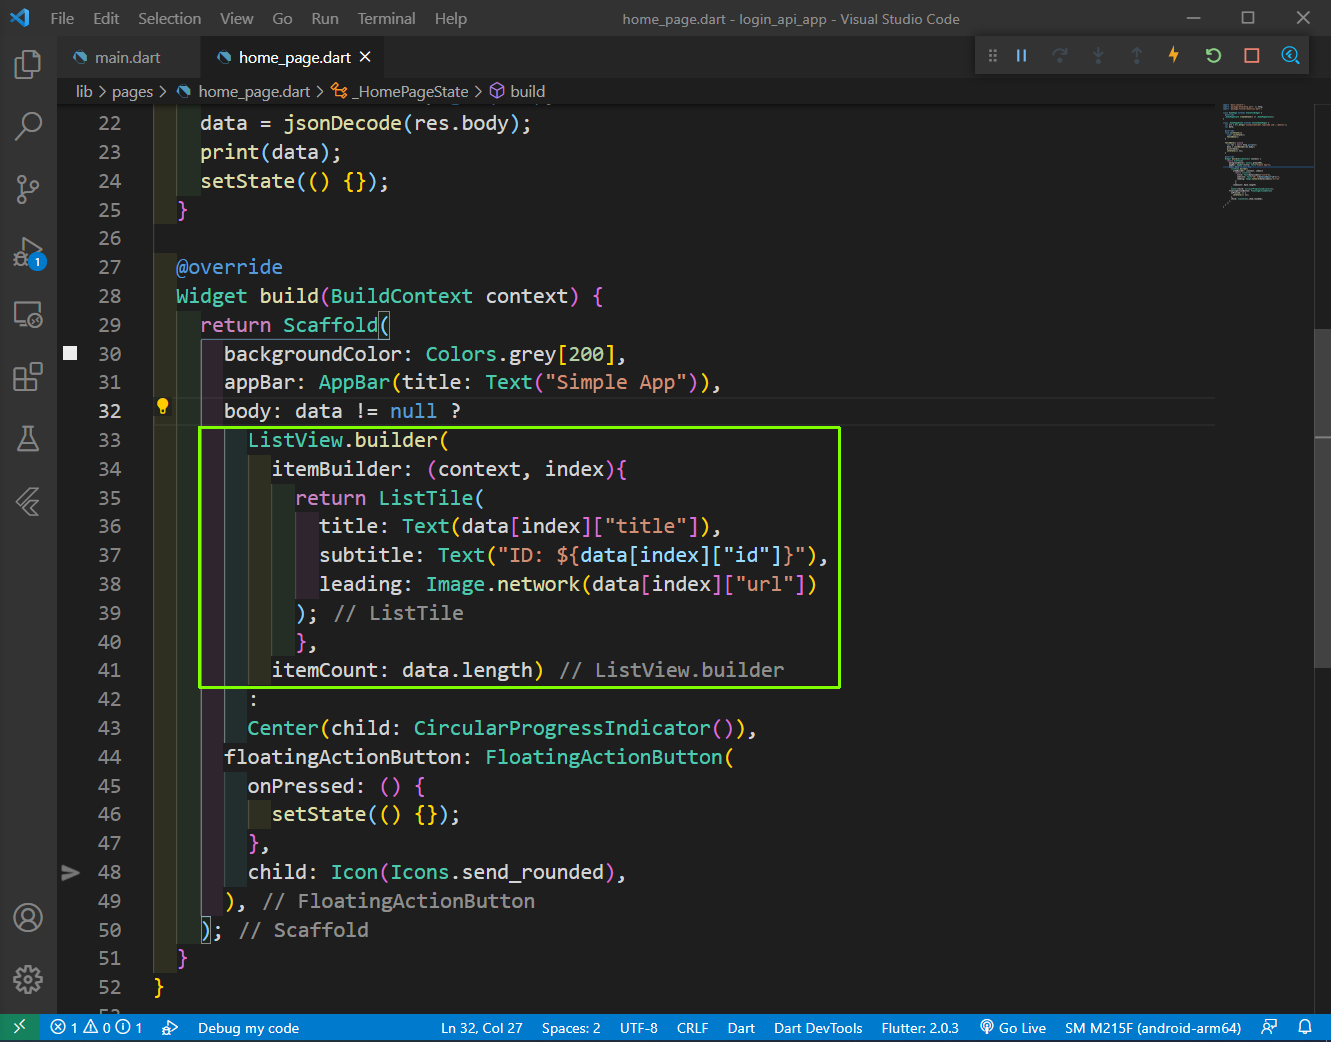This screenshot has height=1042, width=1331.
Task: Pause the debug session
Action: click(1022, 56)
